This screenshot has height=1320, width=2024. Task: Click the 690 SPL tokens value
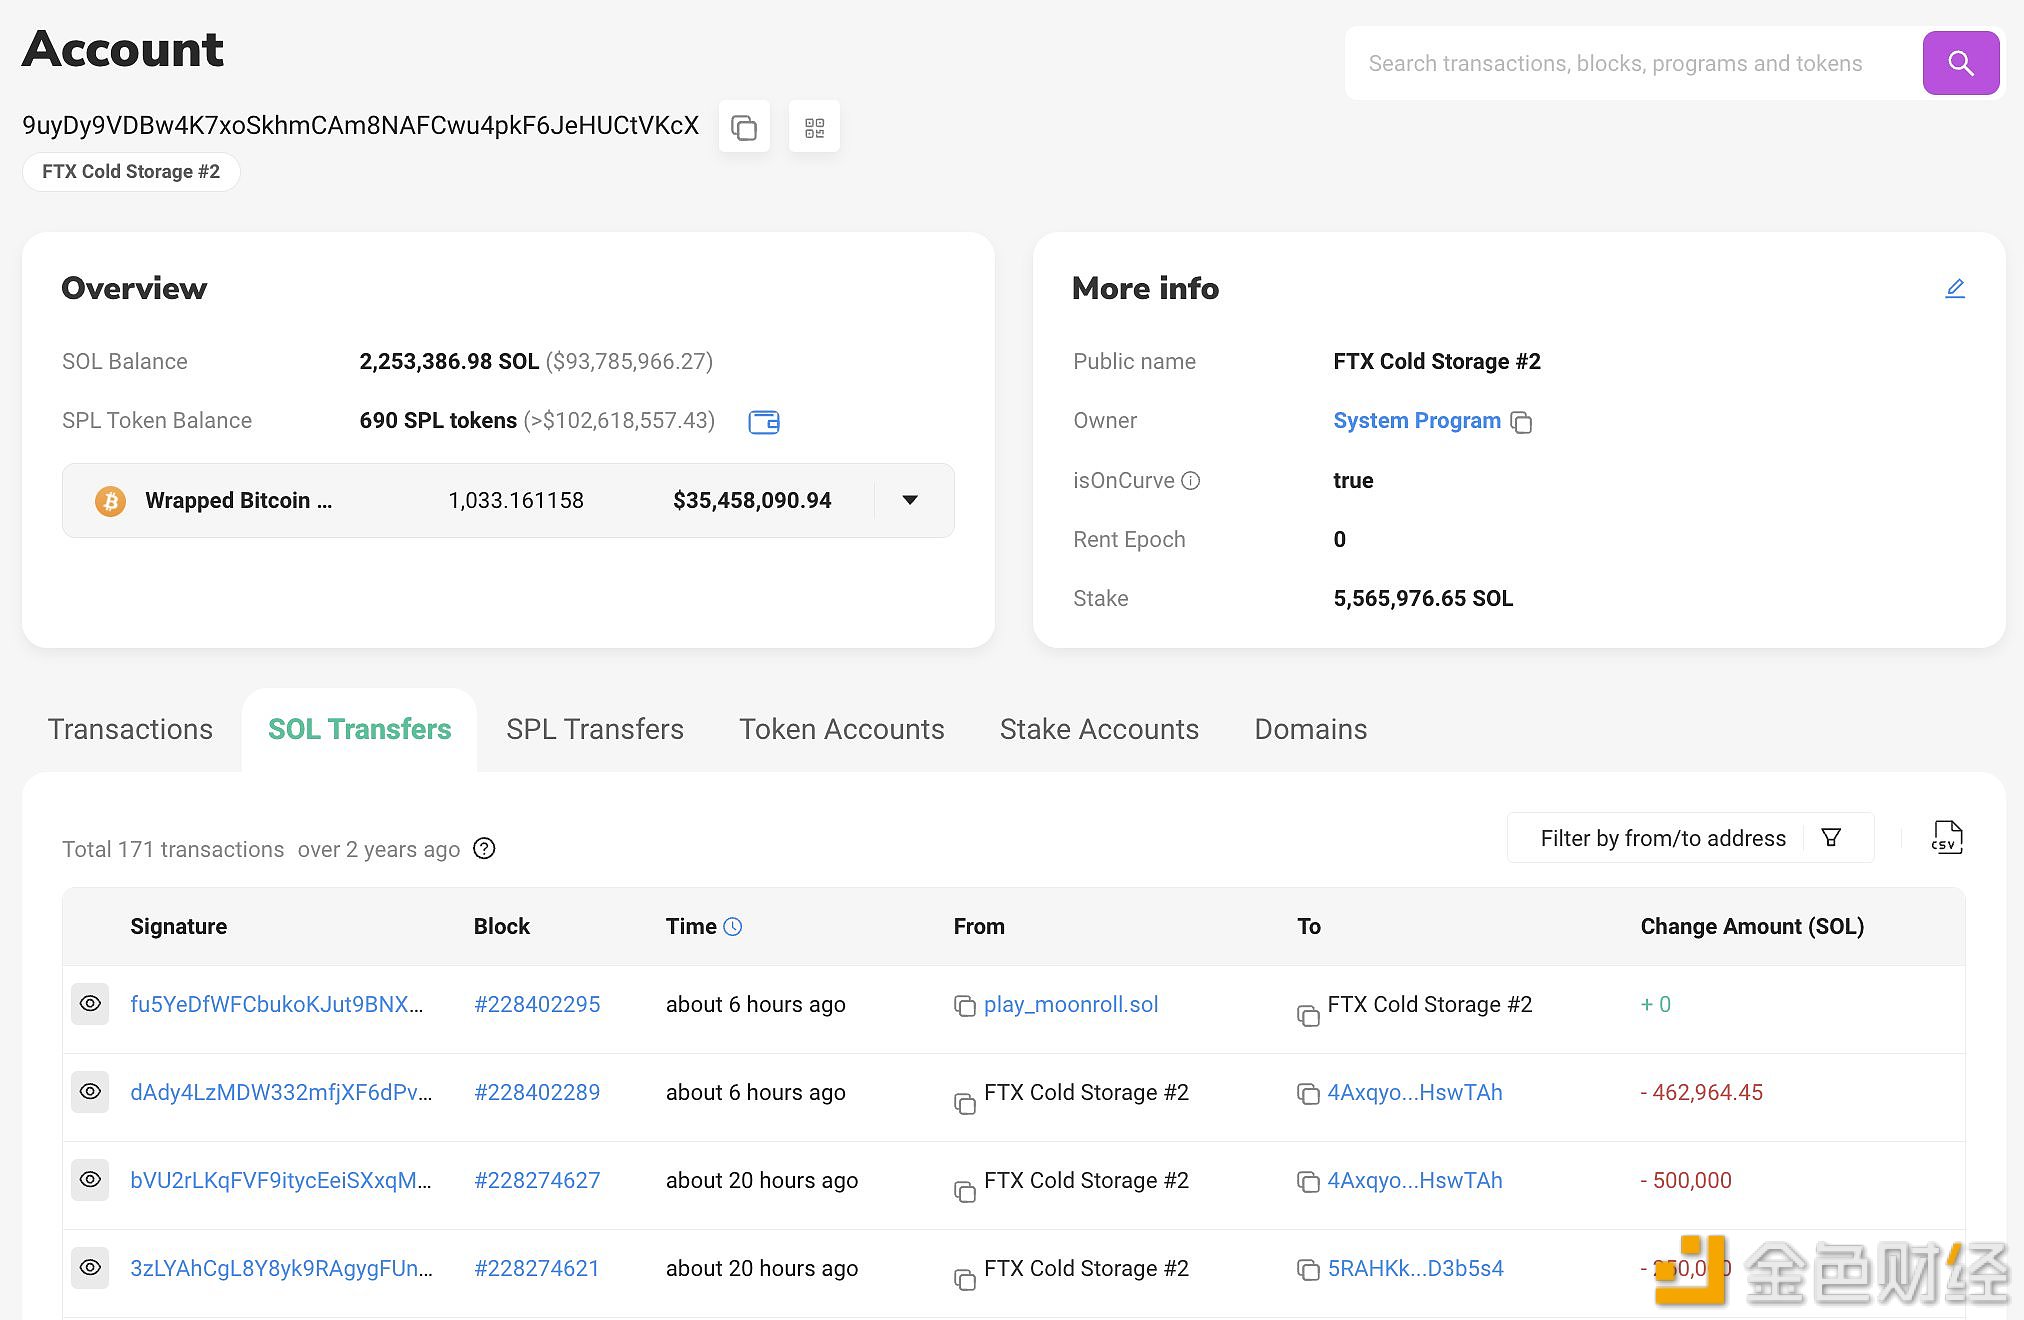pos(438,420)
